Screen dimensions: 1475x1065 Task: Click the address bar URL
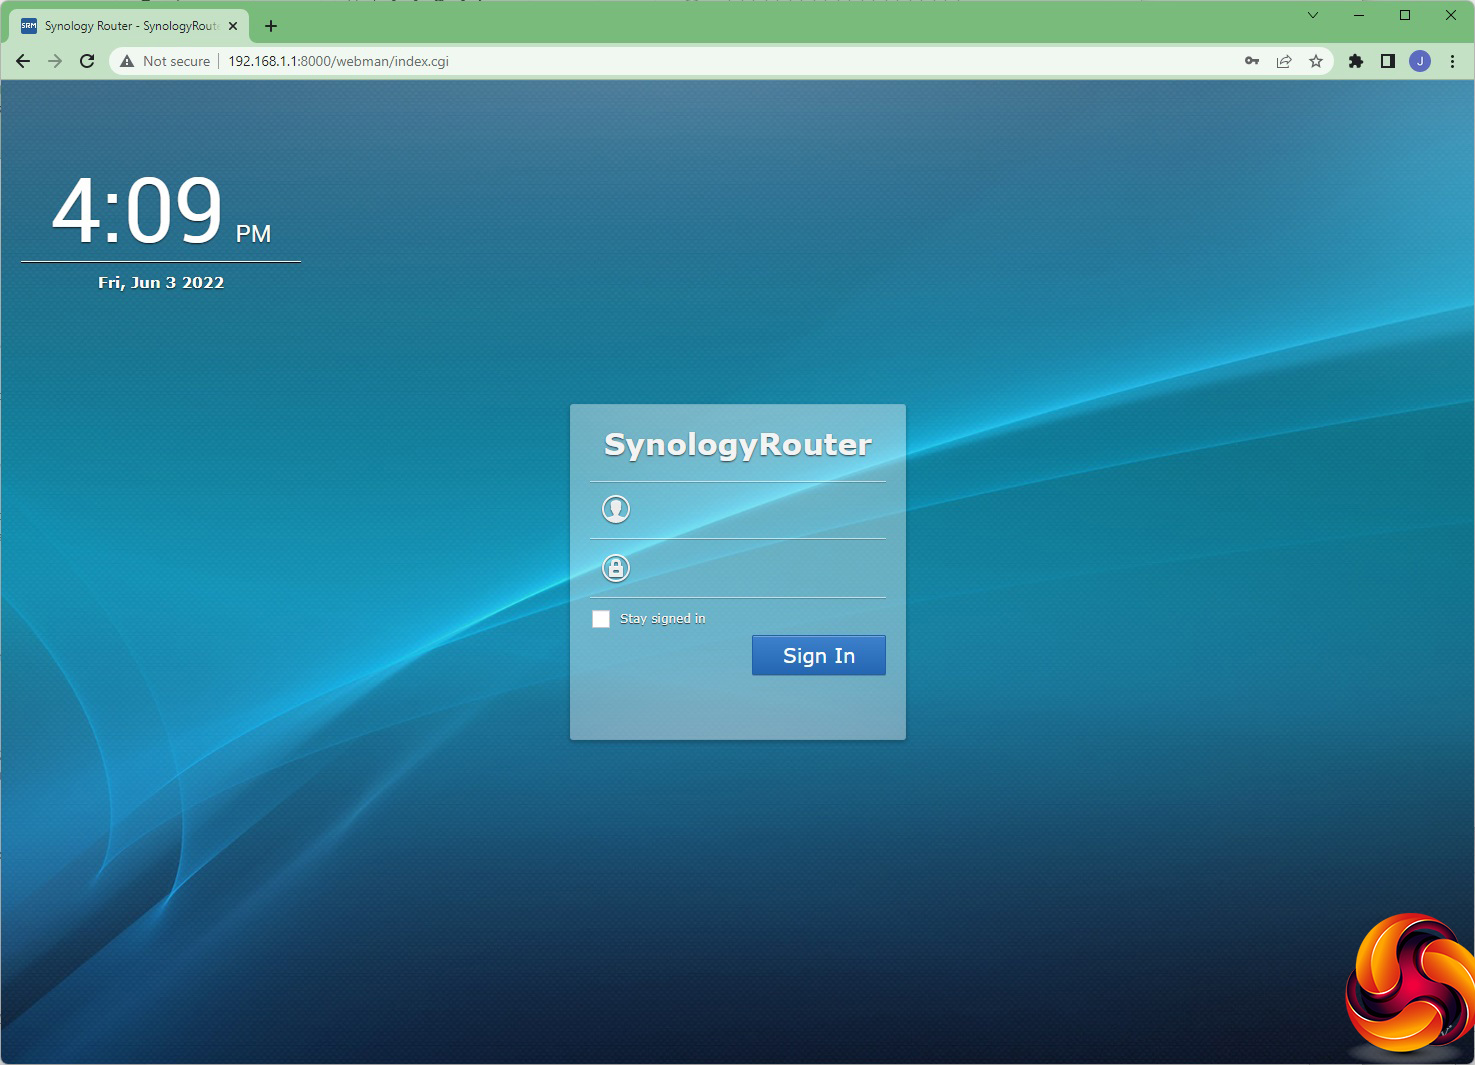[338, 61]
